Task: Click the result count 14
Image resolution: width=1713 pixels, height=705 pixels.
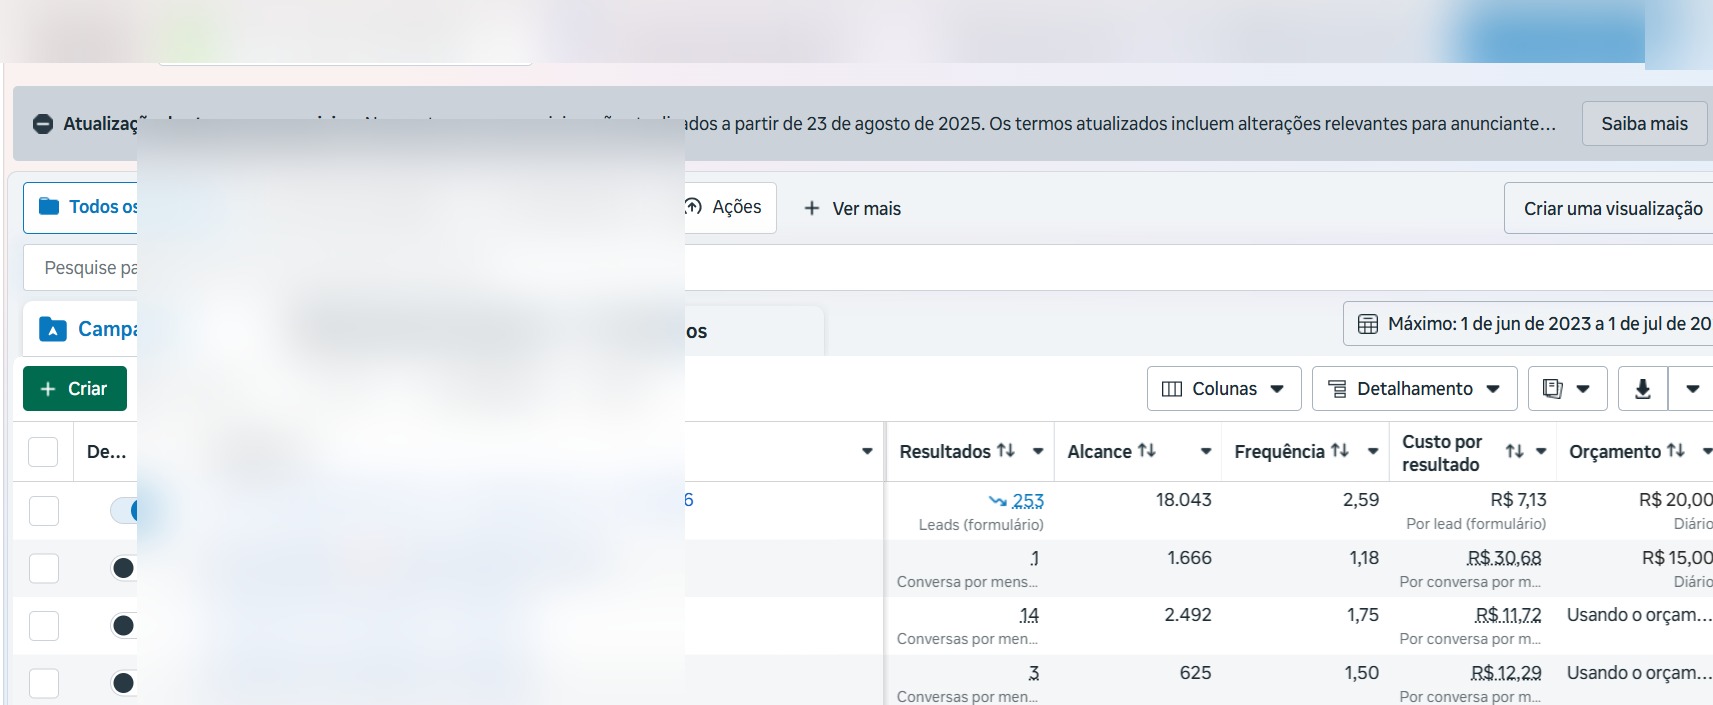Action: coord(1029,615)
